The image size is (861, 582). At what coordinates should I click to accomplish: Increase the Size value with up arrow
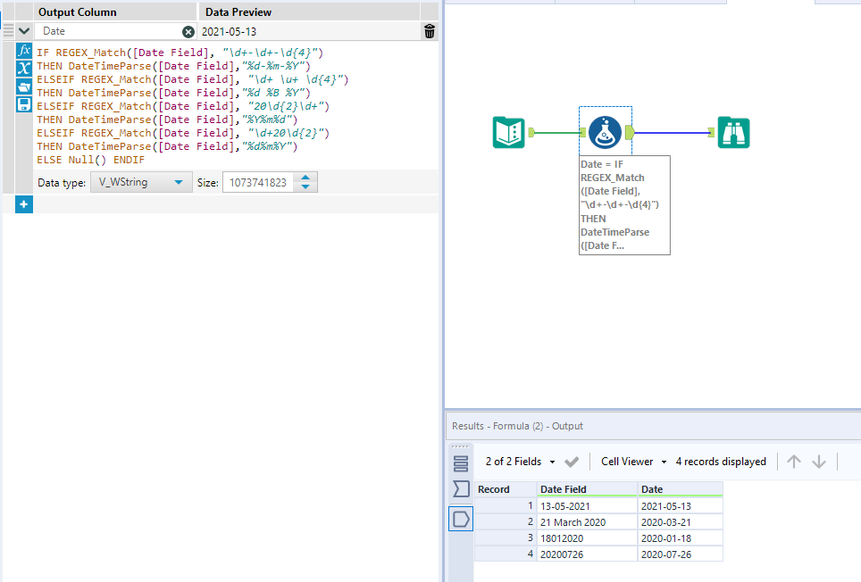pos(305,177)
